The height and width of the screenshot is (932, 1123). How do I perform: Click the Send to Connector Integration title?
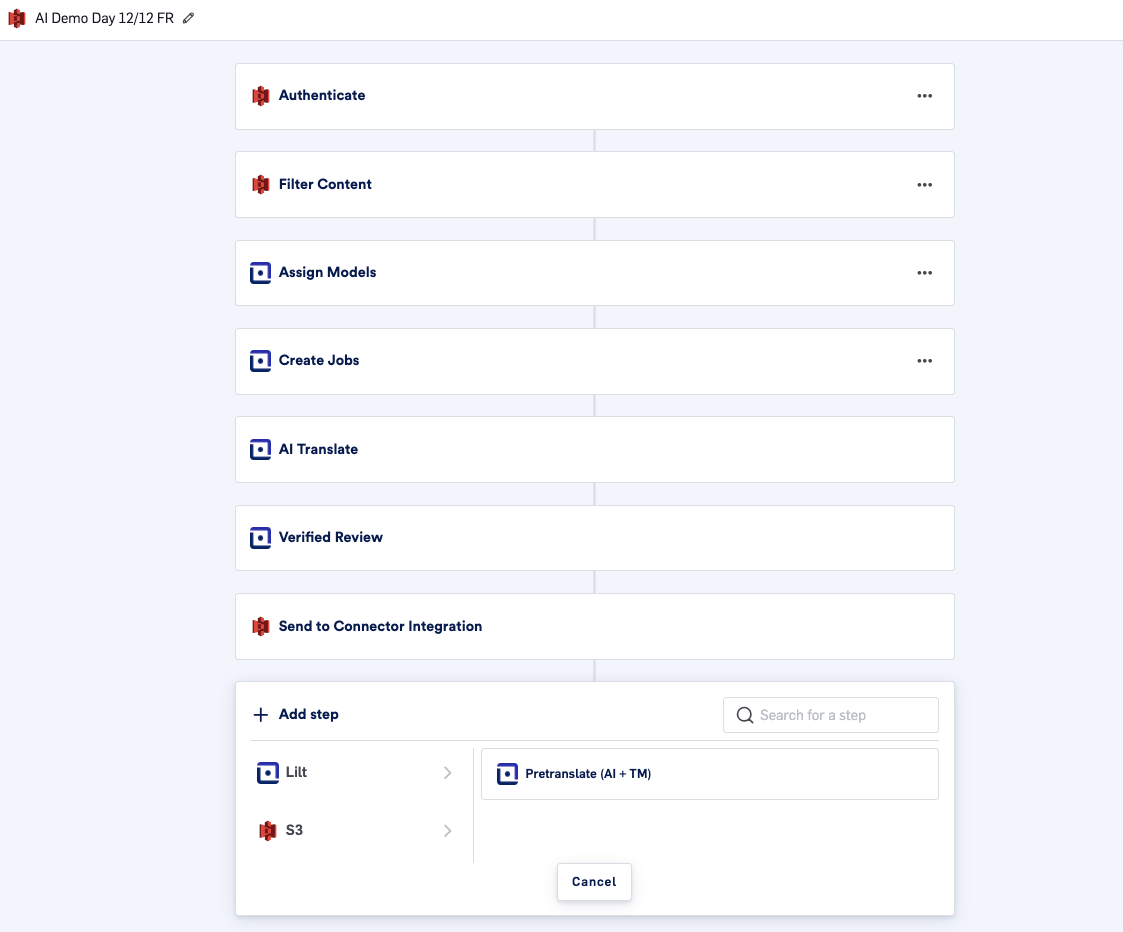pyautogui.click(x=380, y=626)
